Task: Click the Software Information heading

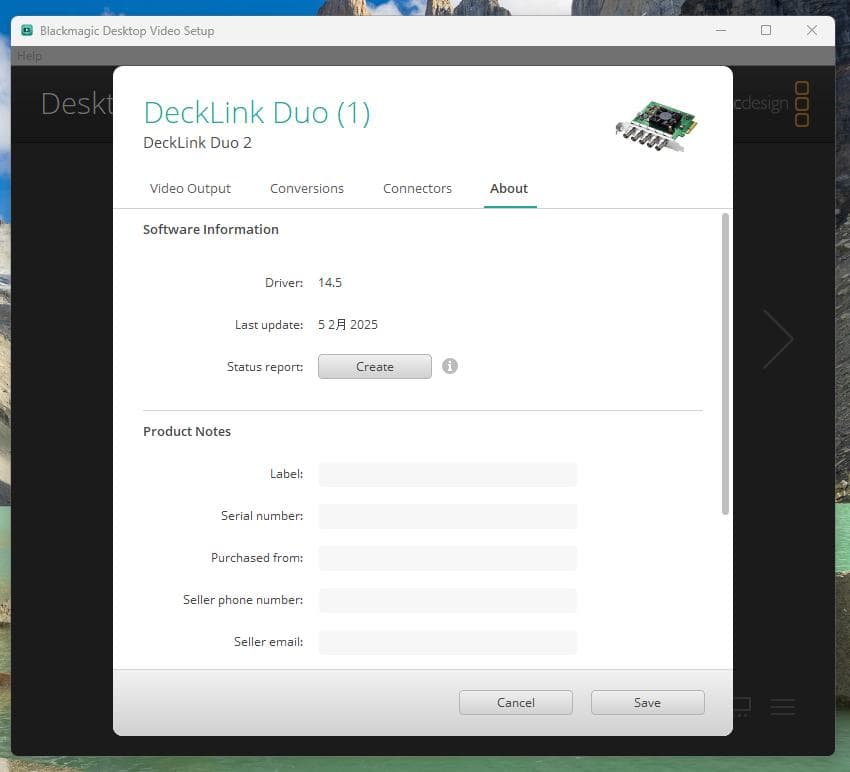Action: 211,229
